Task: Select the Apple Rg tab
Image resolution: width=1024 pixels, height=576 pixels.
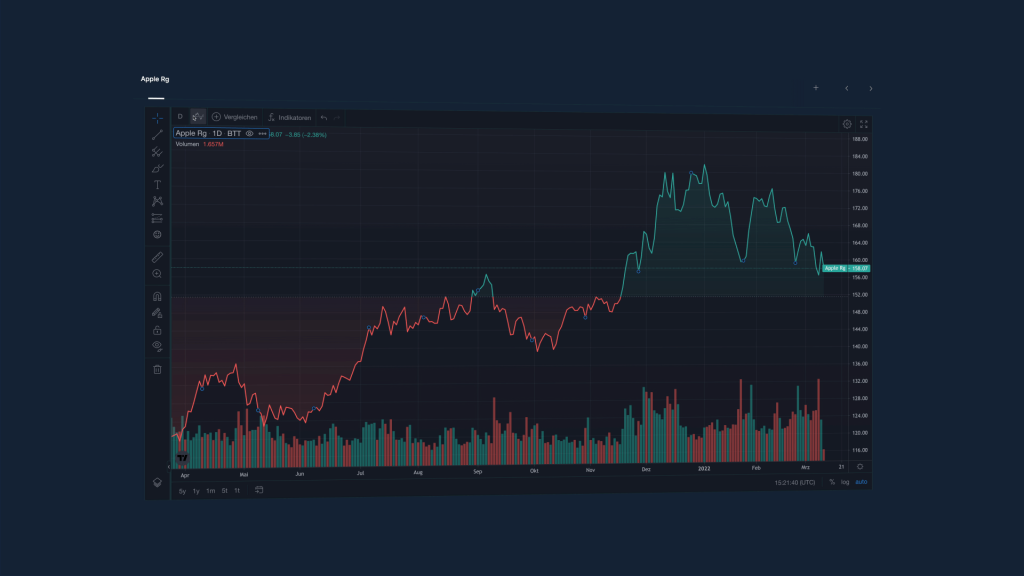Action: pyautogui.click(x=155, y=79)
